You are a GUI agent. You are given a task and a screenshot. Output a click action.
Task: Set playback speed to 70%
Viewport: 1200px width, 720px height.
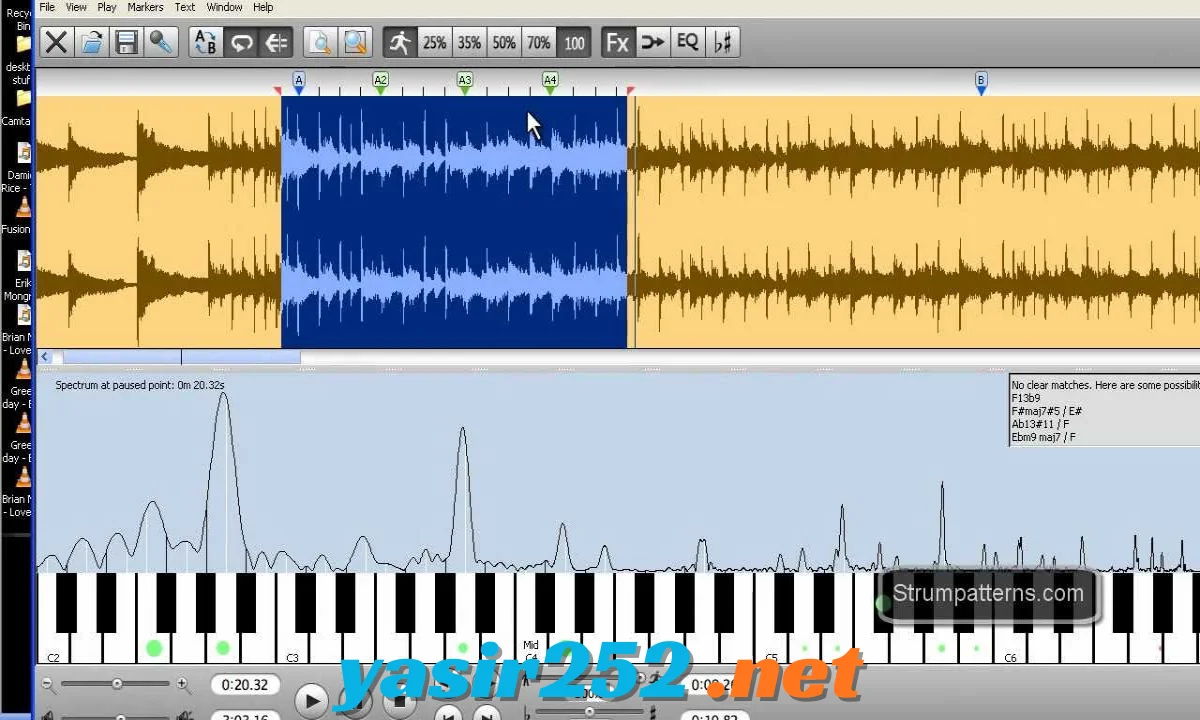tap(539, 42)
